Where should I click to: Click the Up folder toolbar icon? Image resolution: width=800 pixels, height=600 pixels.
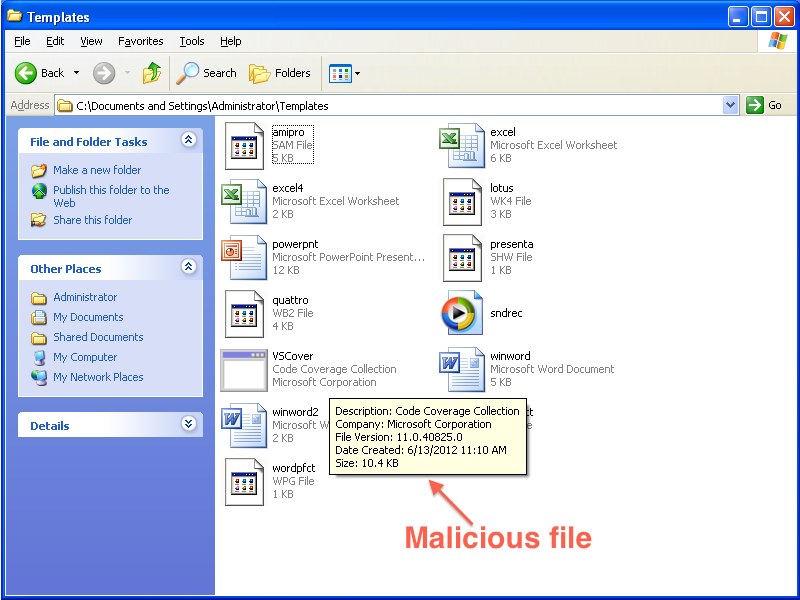click(152, 73)
